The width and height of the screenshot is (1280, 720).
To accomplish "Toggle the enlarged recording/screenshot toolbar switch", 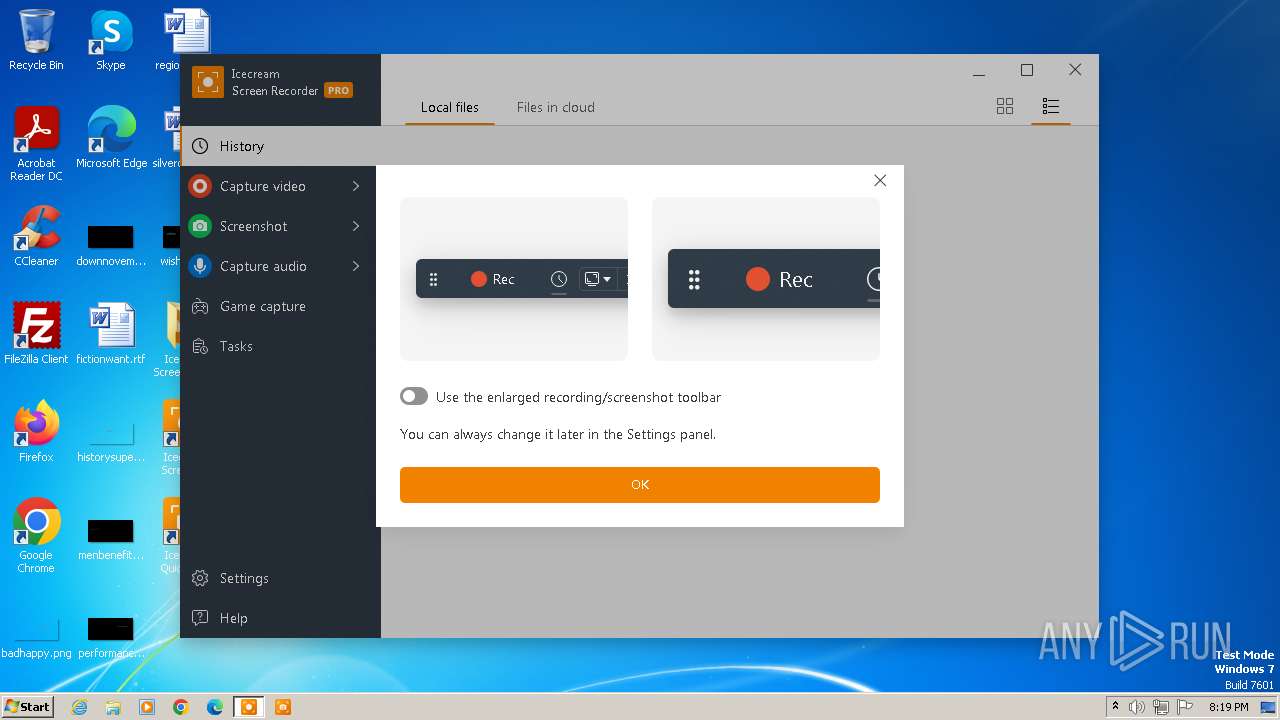I will click(414, 397).
